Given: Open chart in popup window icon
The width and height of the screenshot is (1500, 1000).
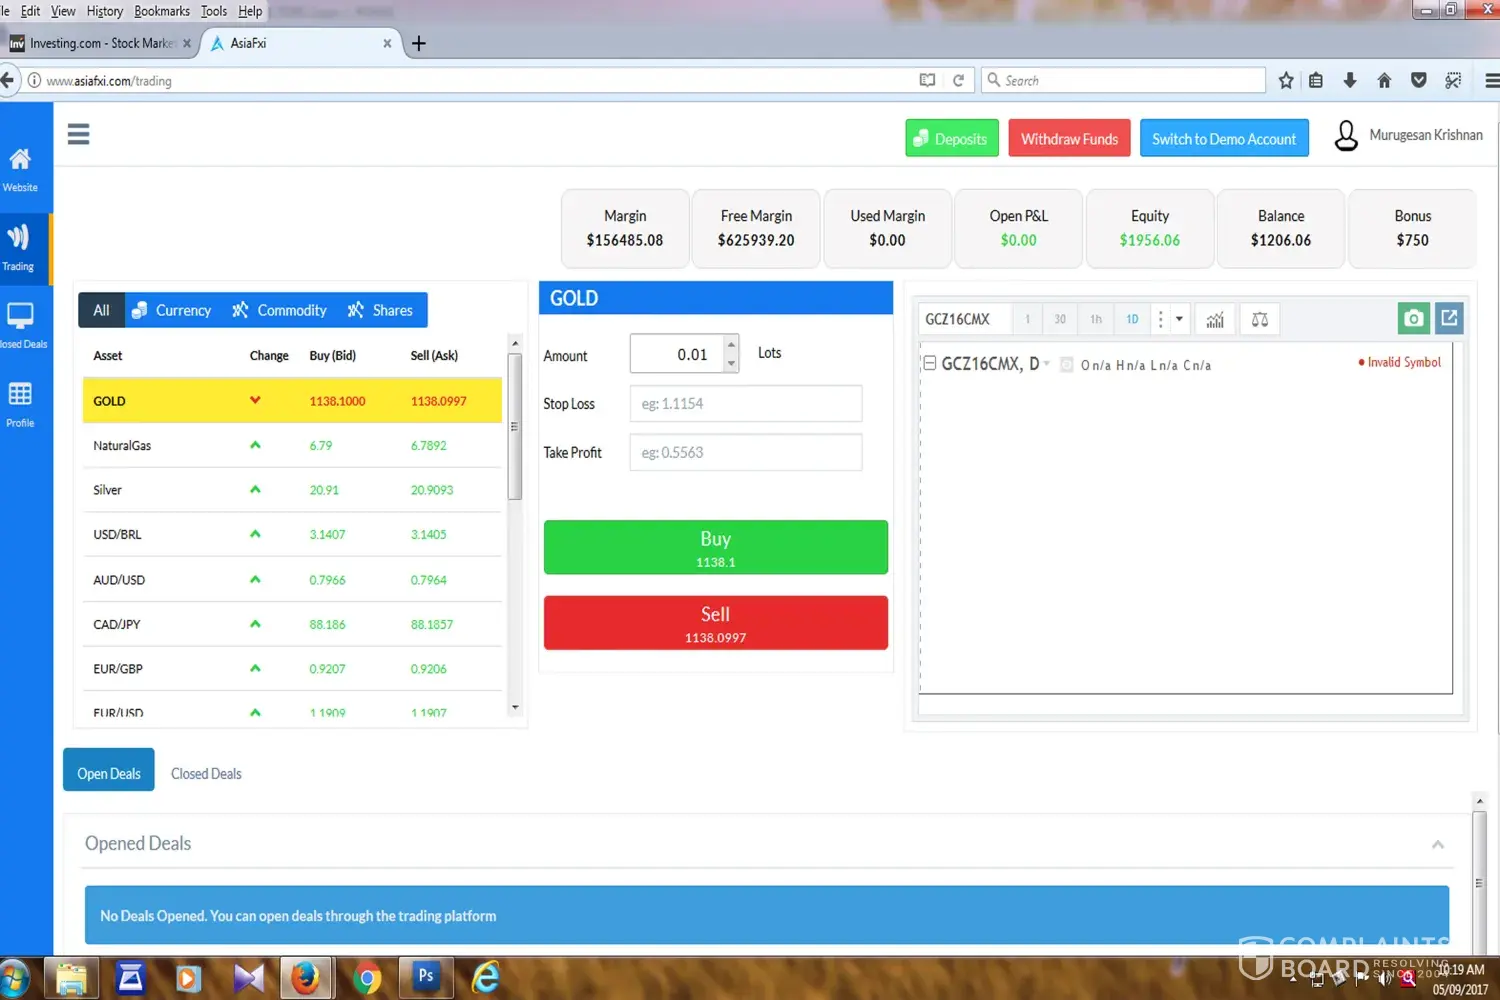Looking at the screenshot, I should (1449, 319).
